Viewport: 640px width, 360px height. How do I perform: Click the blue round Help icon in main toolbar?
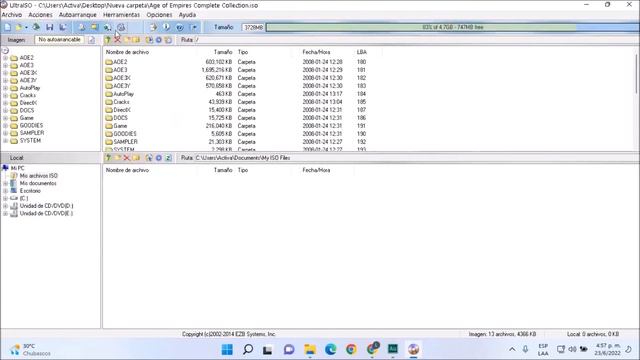(180, 27)
